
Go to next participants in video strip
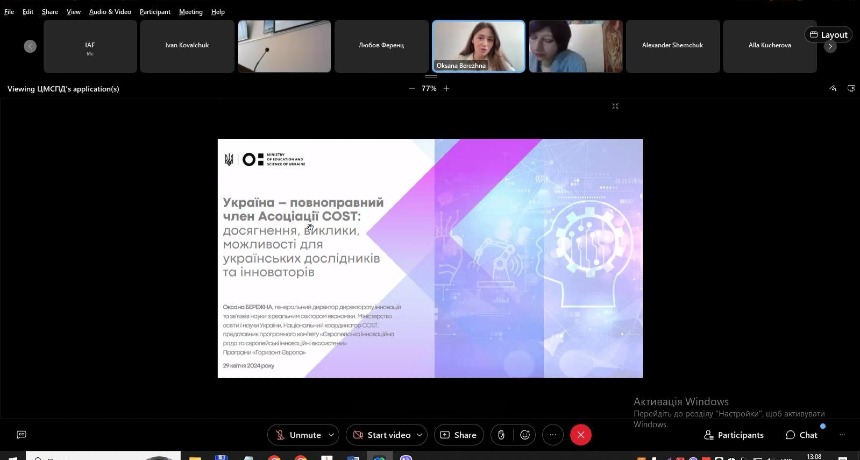click(x=830, y=47)
